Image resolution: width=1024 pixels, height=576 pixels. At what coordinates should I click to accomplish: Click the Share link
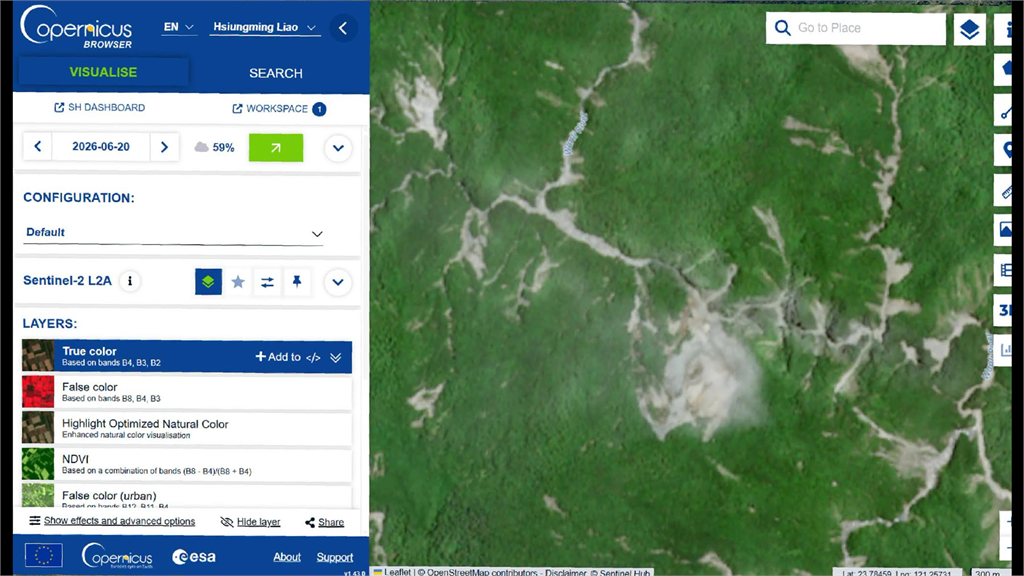click(325, 522)
